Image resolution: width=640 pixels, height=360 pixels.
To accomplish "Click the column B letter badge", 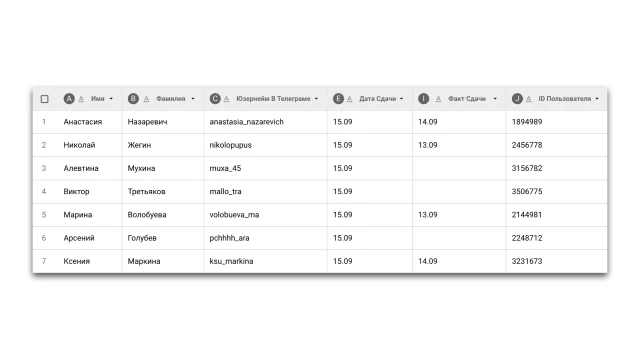I will point(133,99).
